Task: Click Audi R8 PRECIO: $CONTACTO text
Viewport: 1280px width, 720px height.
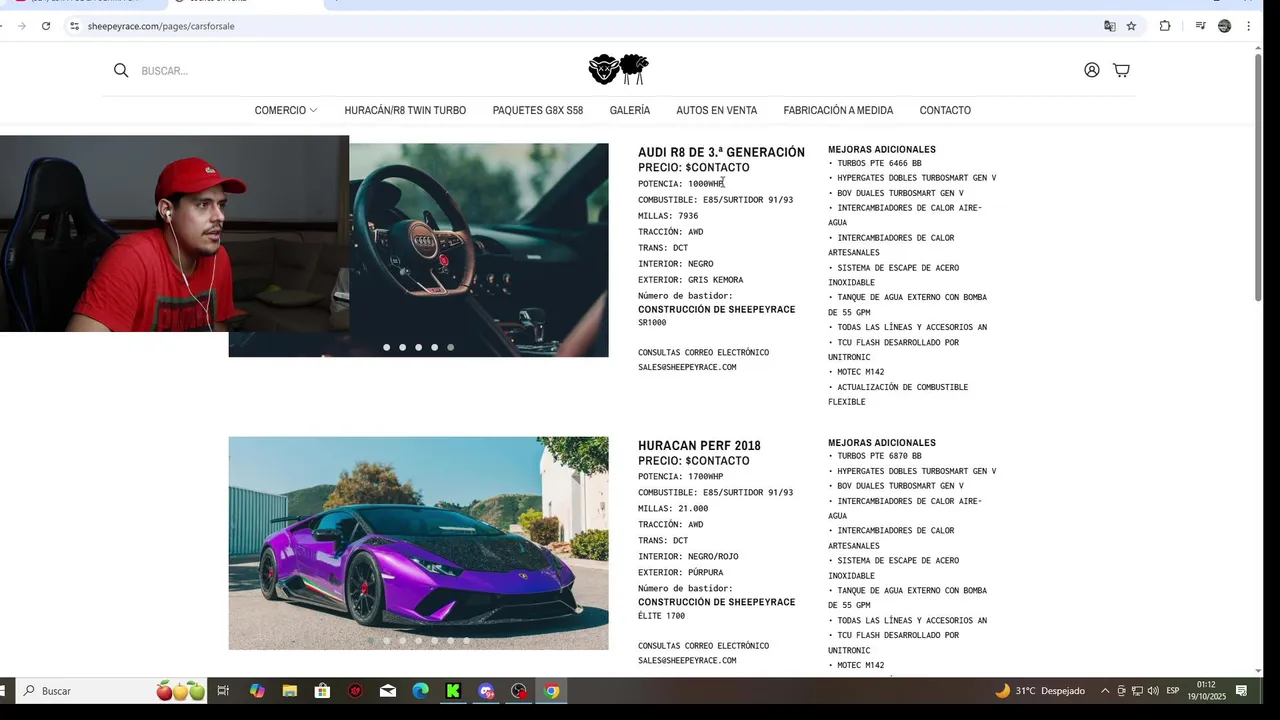Action: (693, 167)
